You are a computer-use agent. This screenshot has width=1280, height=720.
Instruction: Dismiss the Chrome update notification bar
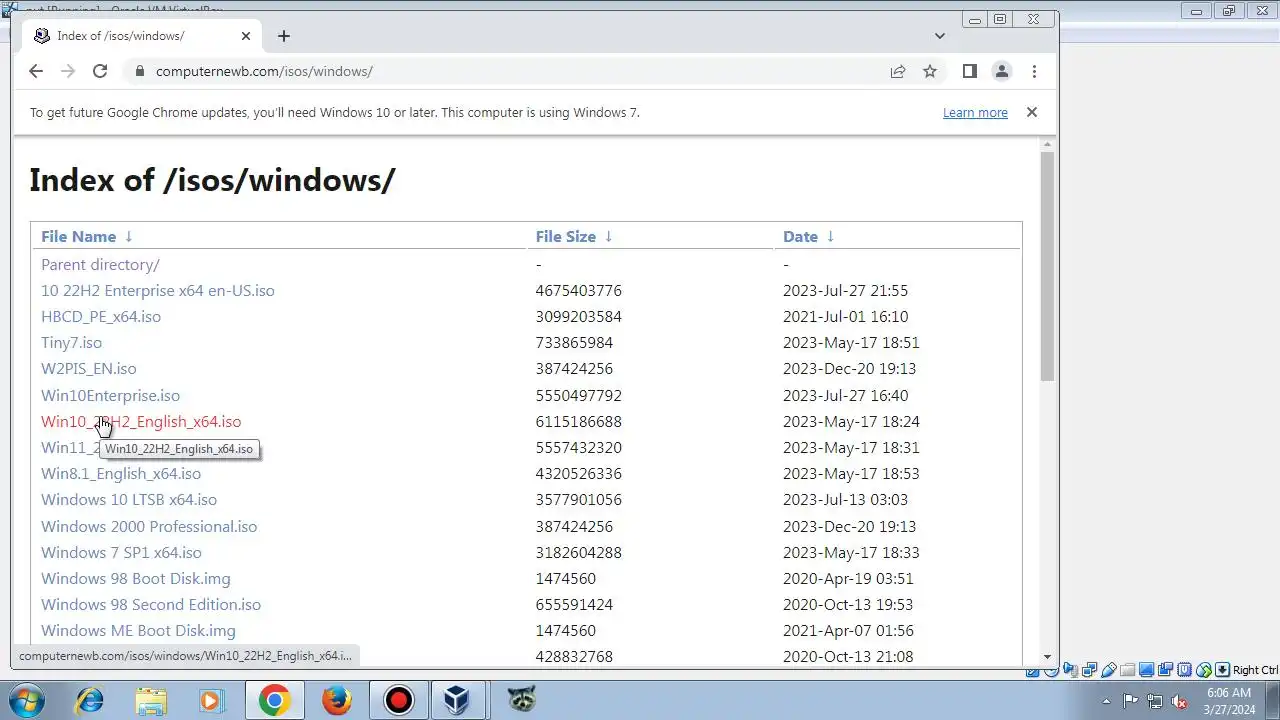click(x=1032, y=112)
